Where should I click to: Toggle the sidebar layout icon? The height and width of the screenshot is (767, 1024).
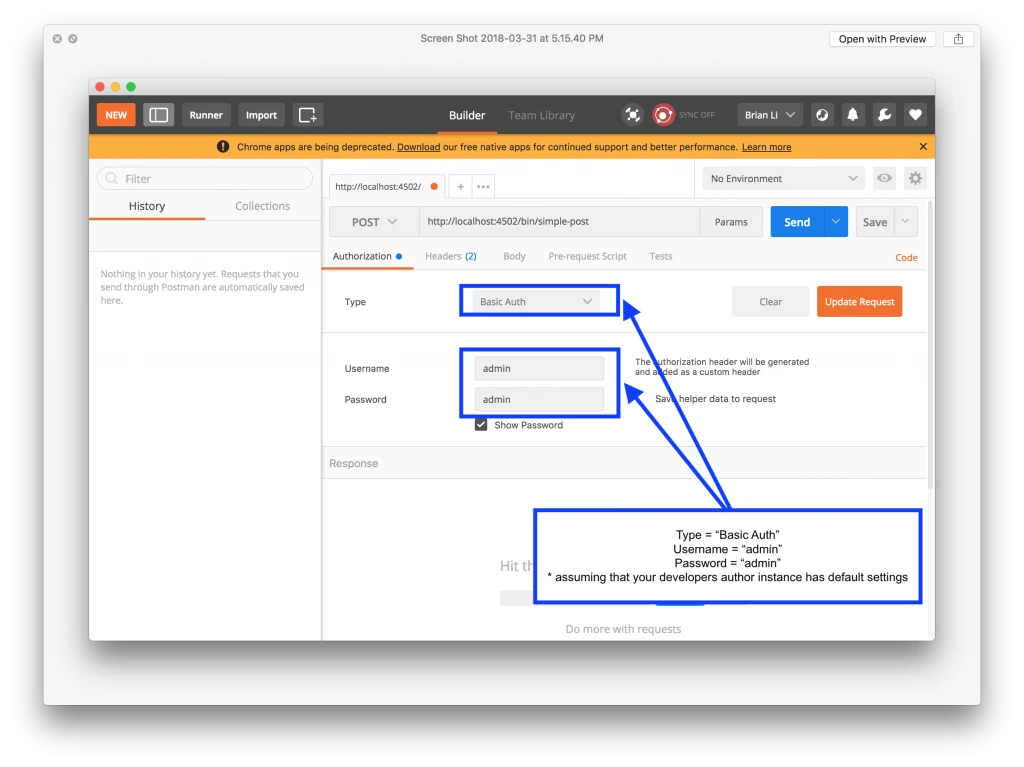point(159,115)
